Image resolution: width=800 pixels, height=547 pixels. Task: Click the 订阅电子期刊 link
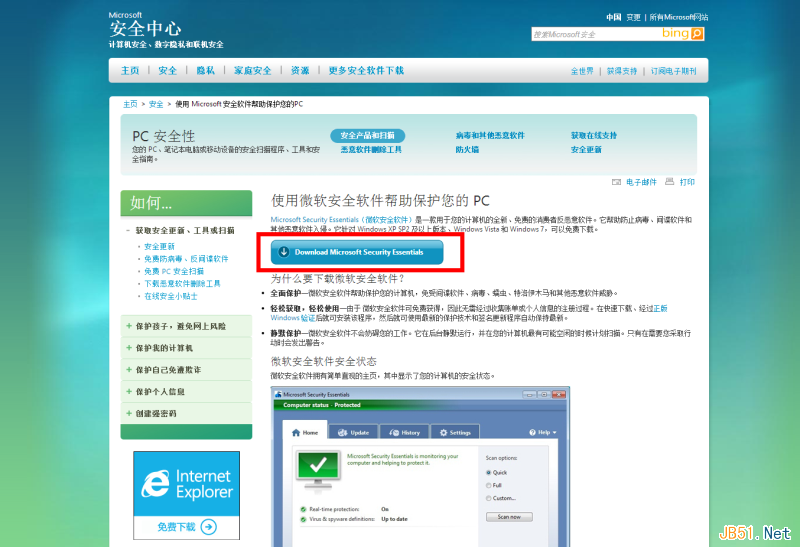pyautogui.click(x=673, y=71)
